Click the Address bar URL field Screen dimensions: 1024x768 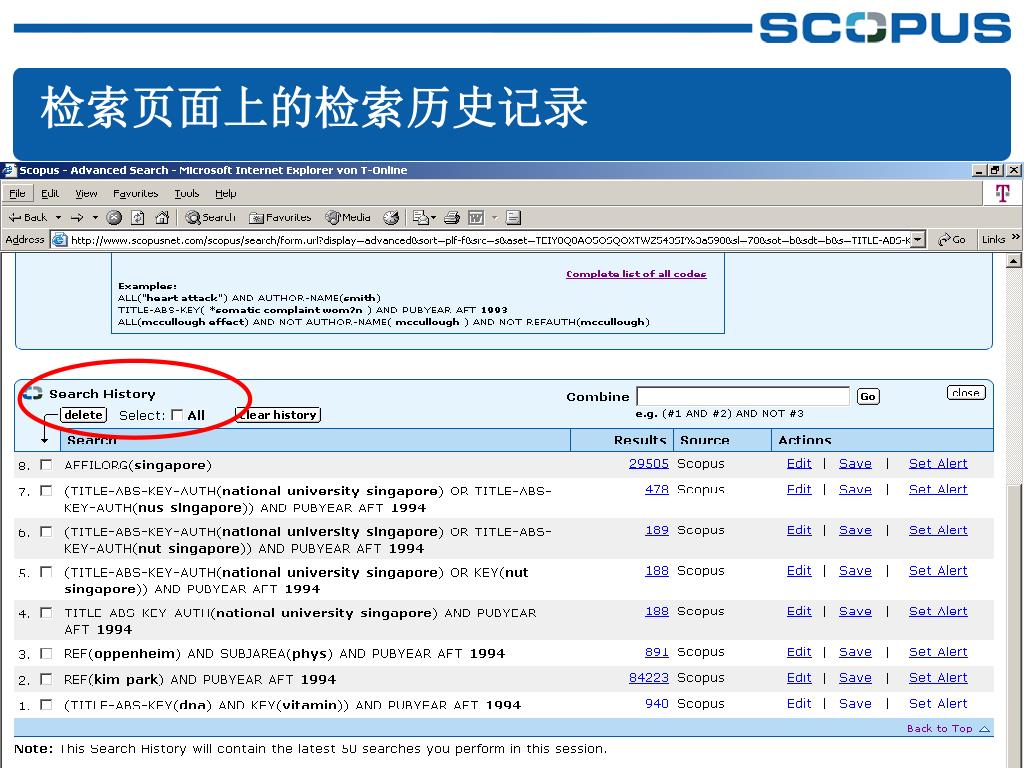pyautogui.click(x=490, y=240)
